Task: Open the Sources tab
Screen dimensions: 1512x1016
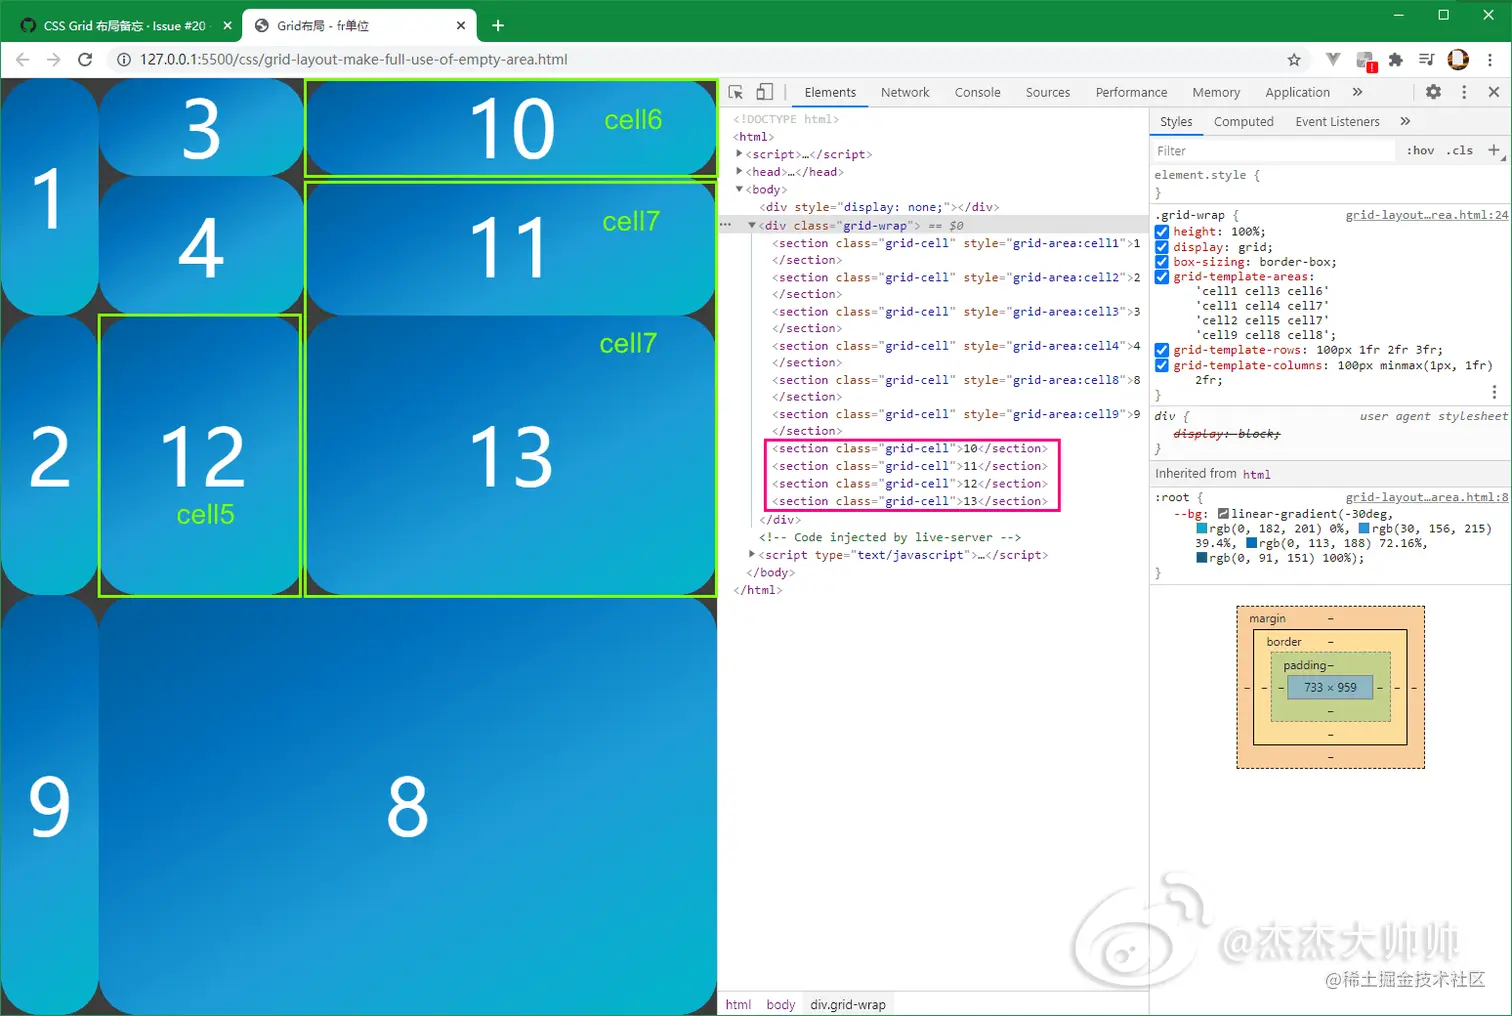Action: [1048, 92]
